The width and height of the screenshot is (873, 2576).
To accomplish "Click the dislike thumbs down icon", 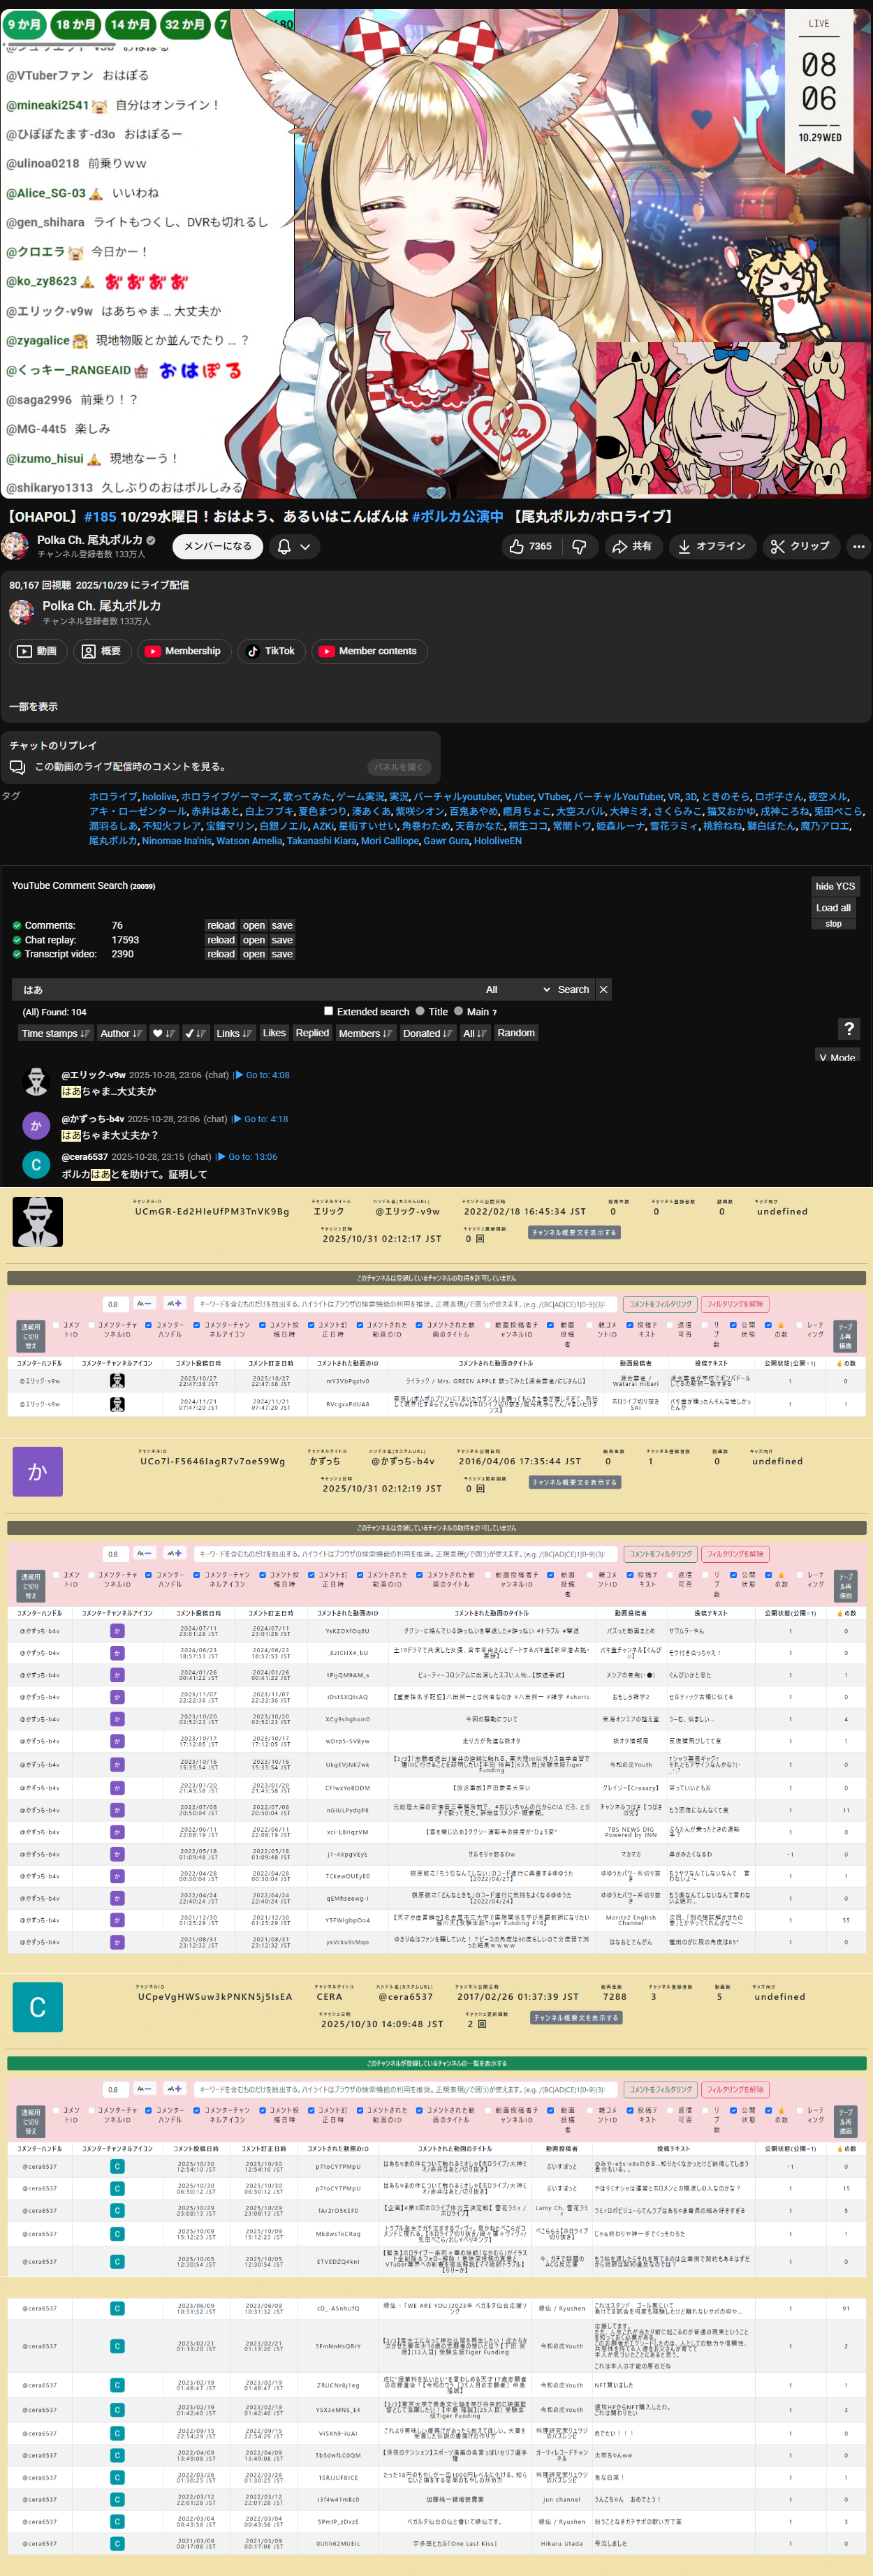I will [579, 546].
